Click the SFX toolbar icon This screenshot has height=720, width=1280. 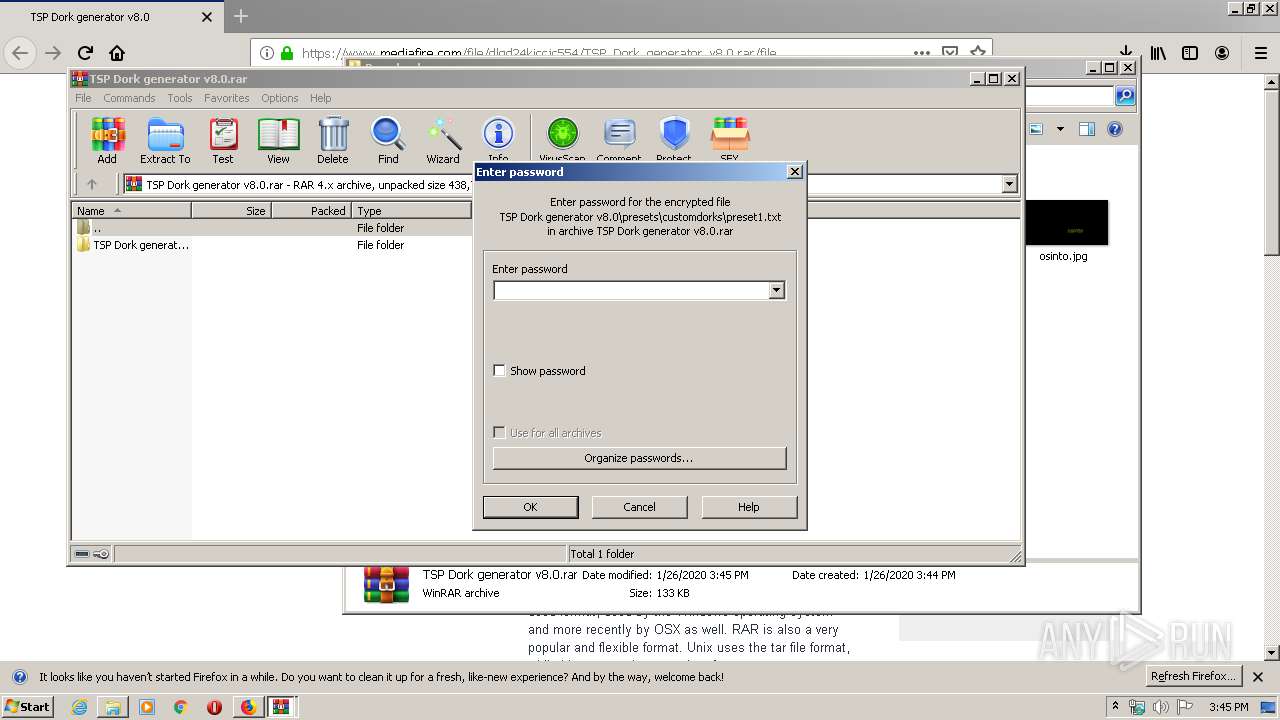click(x=730, y=138)
